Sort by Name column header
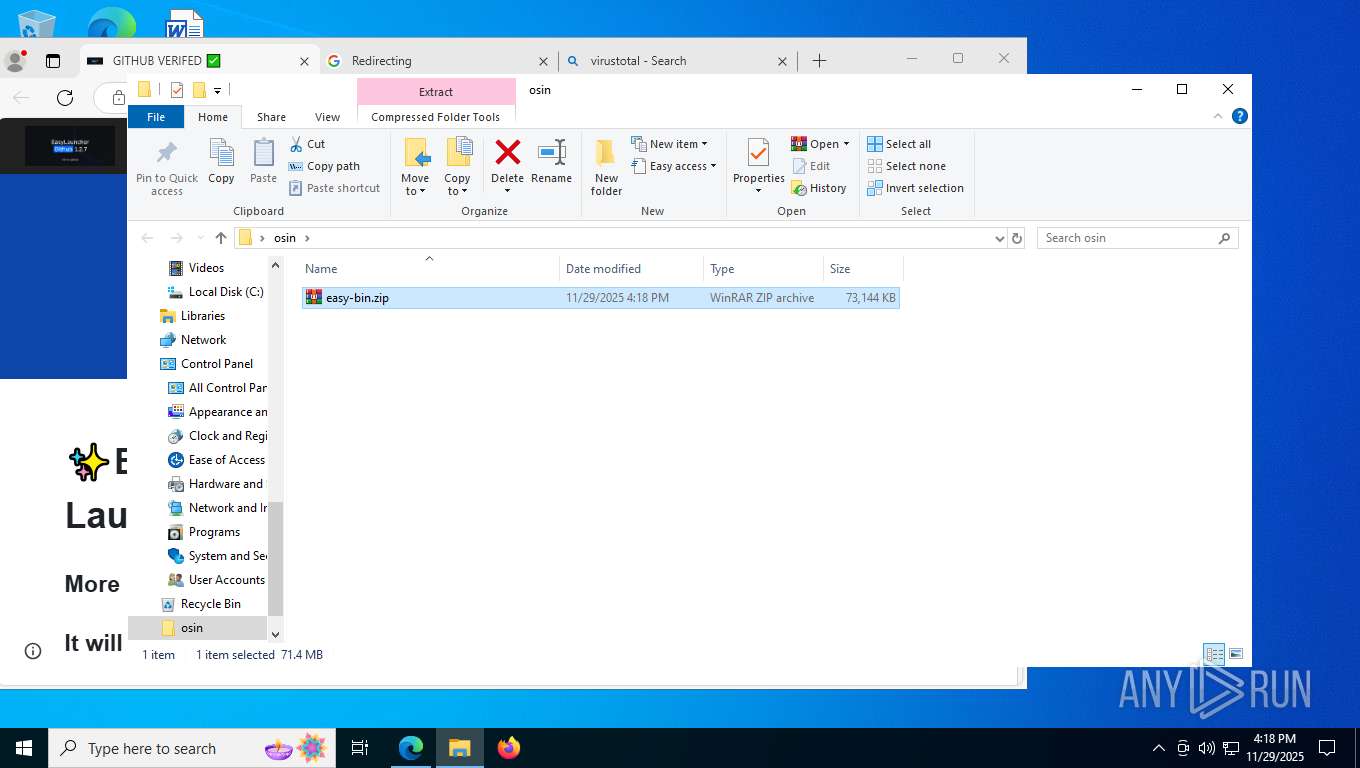This screenshot has height=768, width=1360. coord(430,268)
